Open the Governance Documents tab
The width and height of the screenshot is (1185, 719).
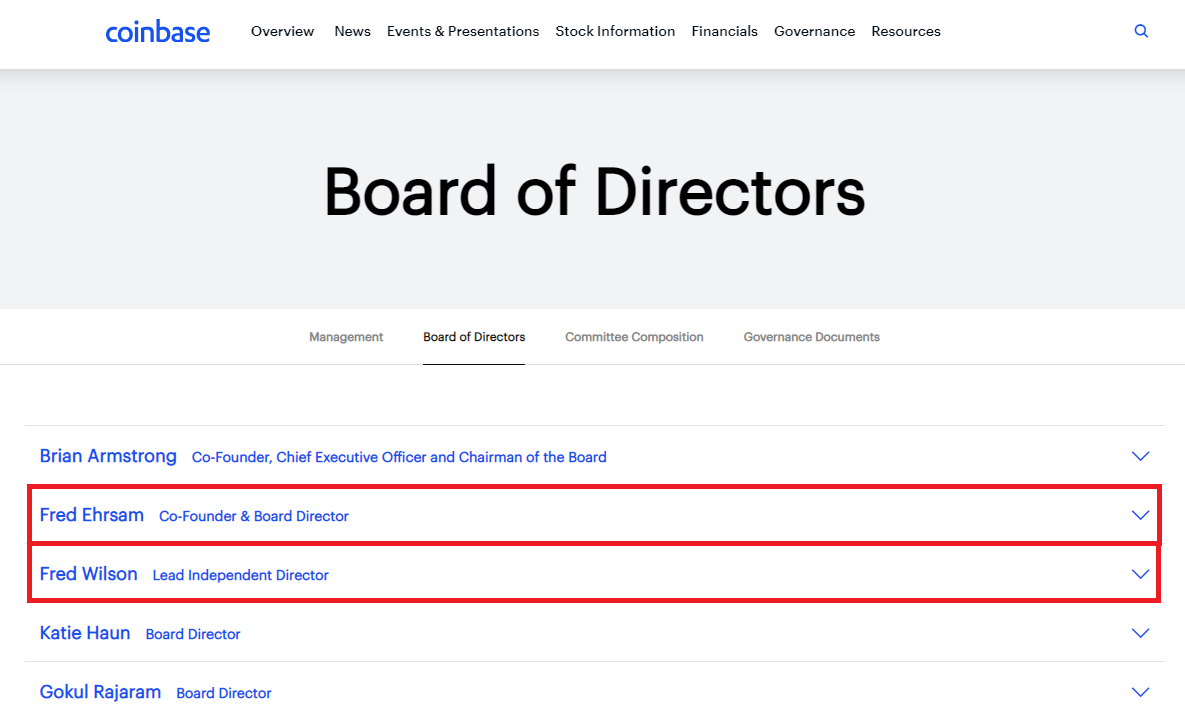811,337
